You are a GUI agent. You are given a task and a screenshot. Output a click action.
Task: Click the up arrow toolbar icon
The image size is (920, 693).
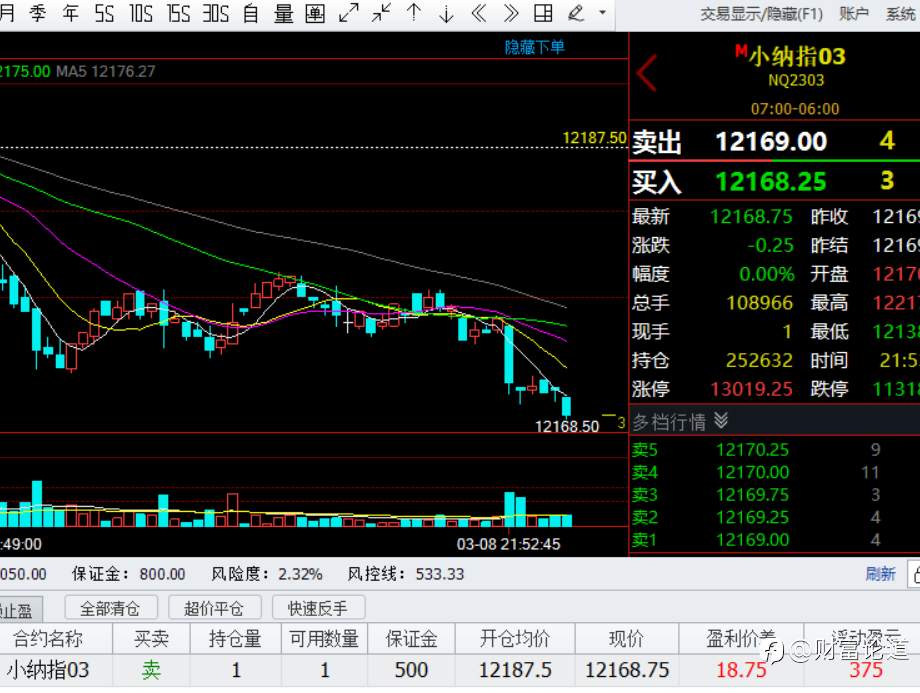click(x=414, y=13)
